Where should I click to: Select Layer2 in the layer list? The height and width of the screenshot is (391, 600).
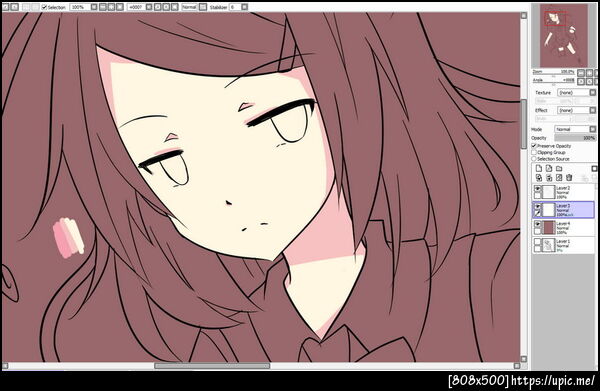[564, 192]
